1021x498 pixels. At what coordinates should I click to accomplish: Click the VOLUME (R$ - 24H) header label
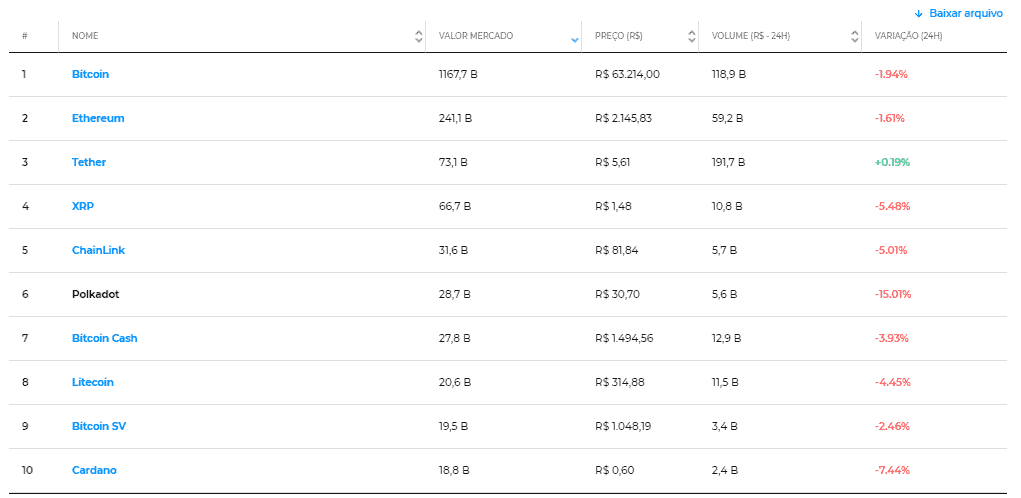[751, 36]
